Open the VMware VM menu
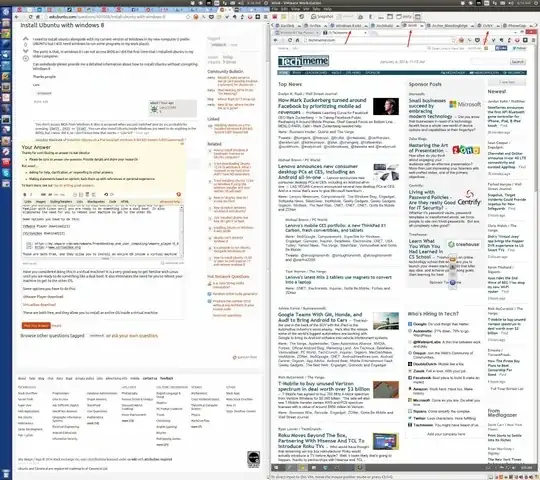 (305, 9)
